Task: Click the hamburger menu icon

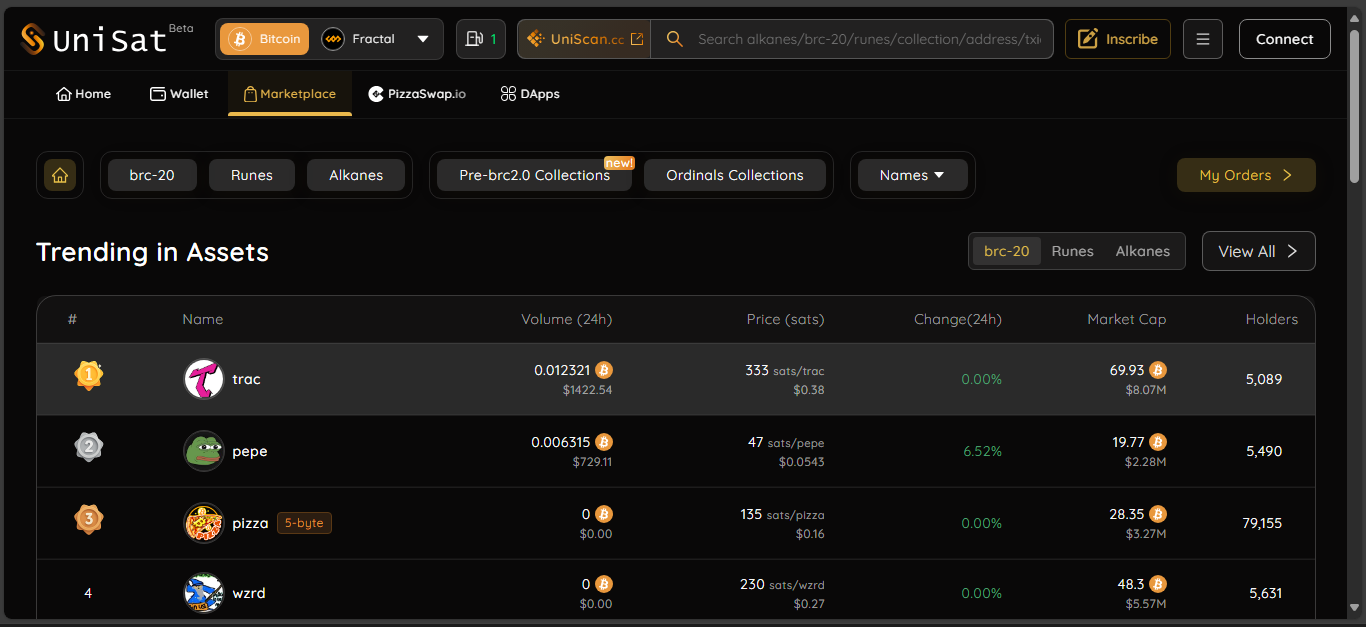Action: 1202,39
